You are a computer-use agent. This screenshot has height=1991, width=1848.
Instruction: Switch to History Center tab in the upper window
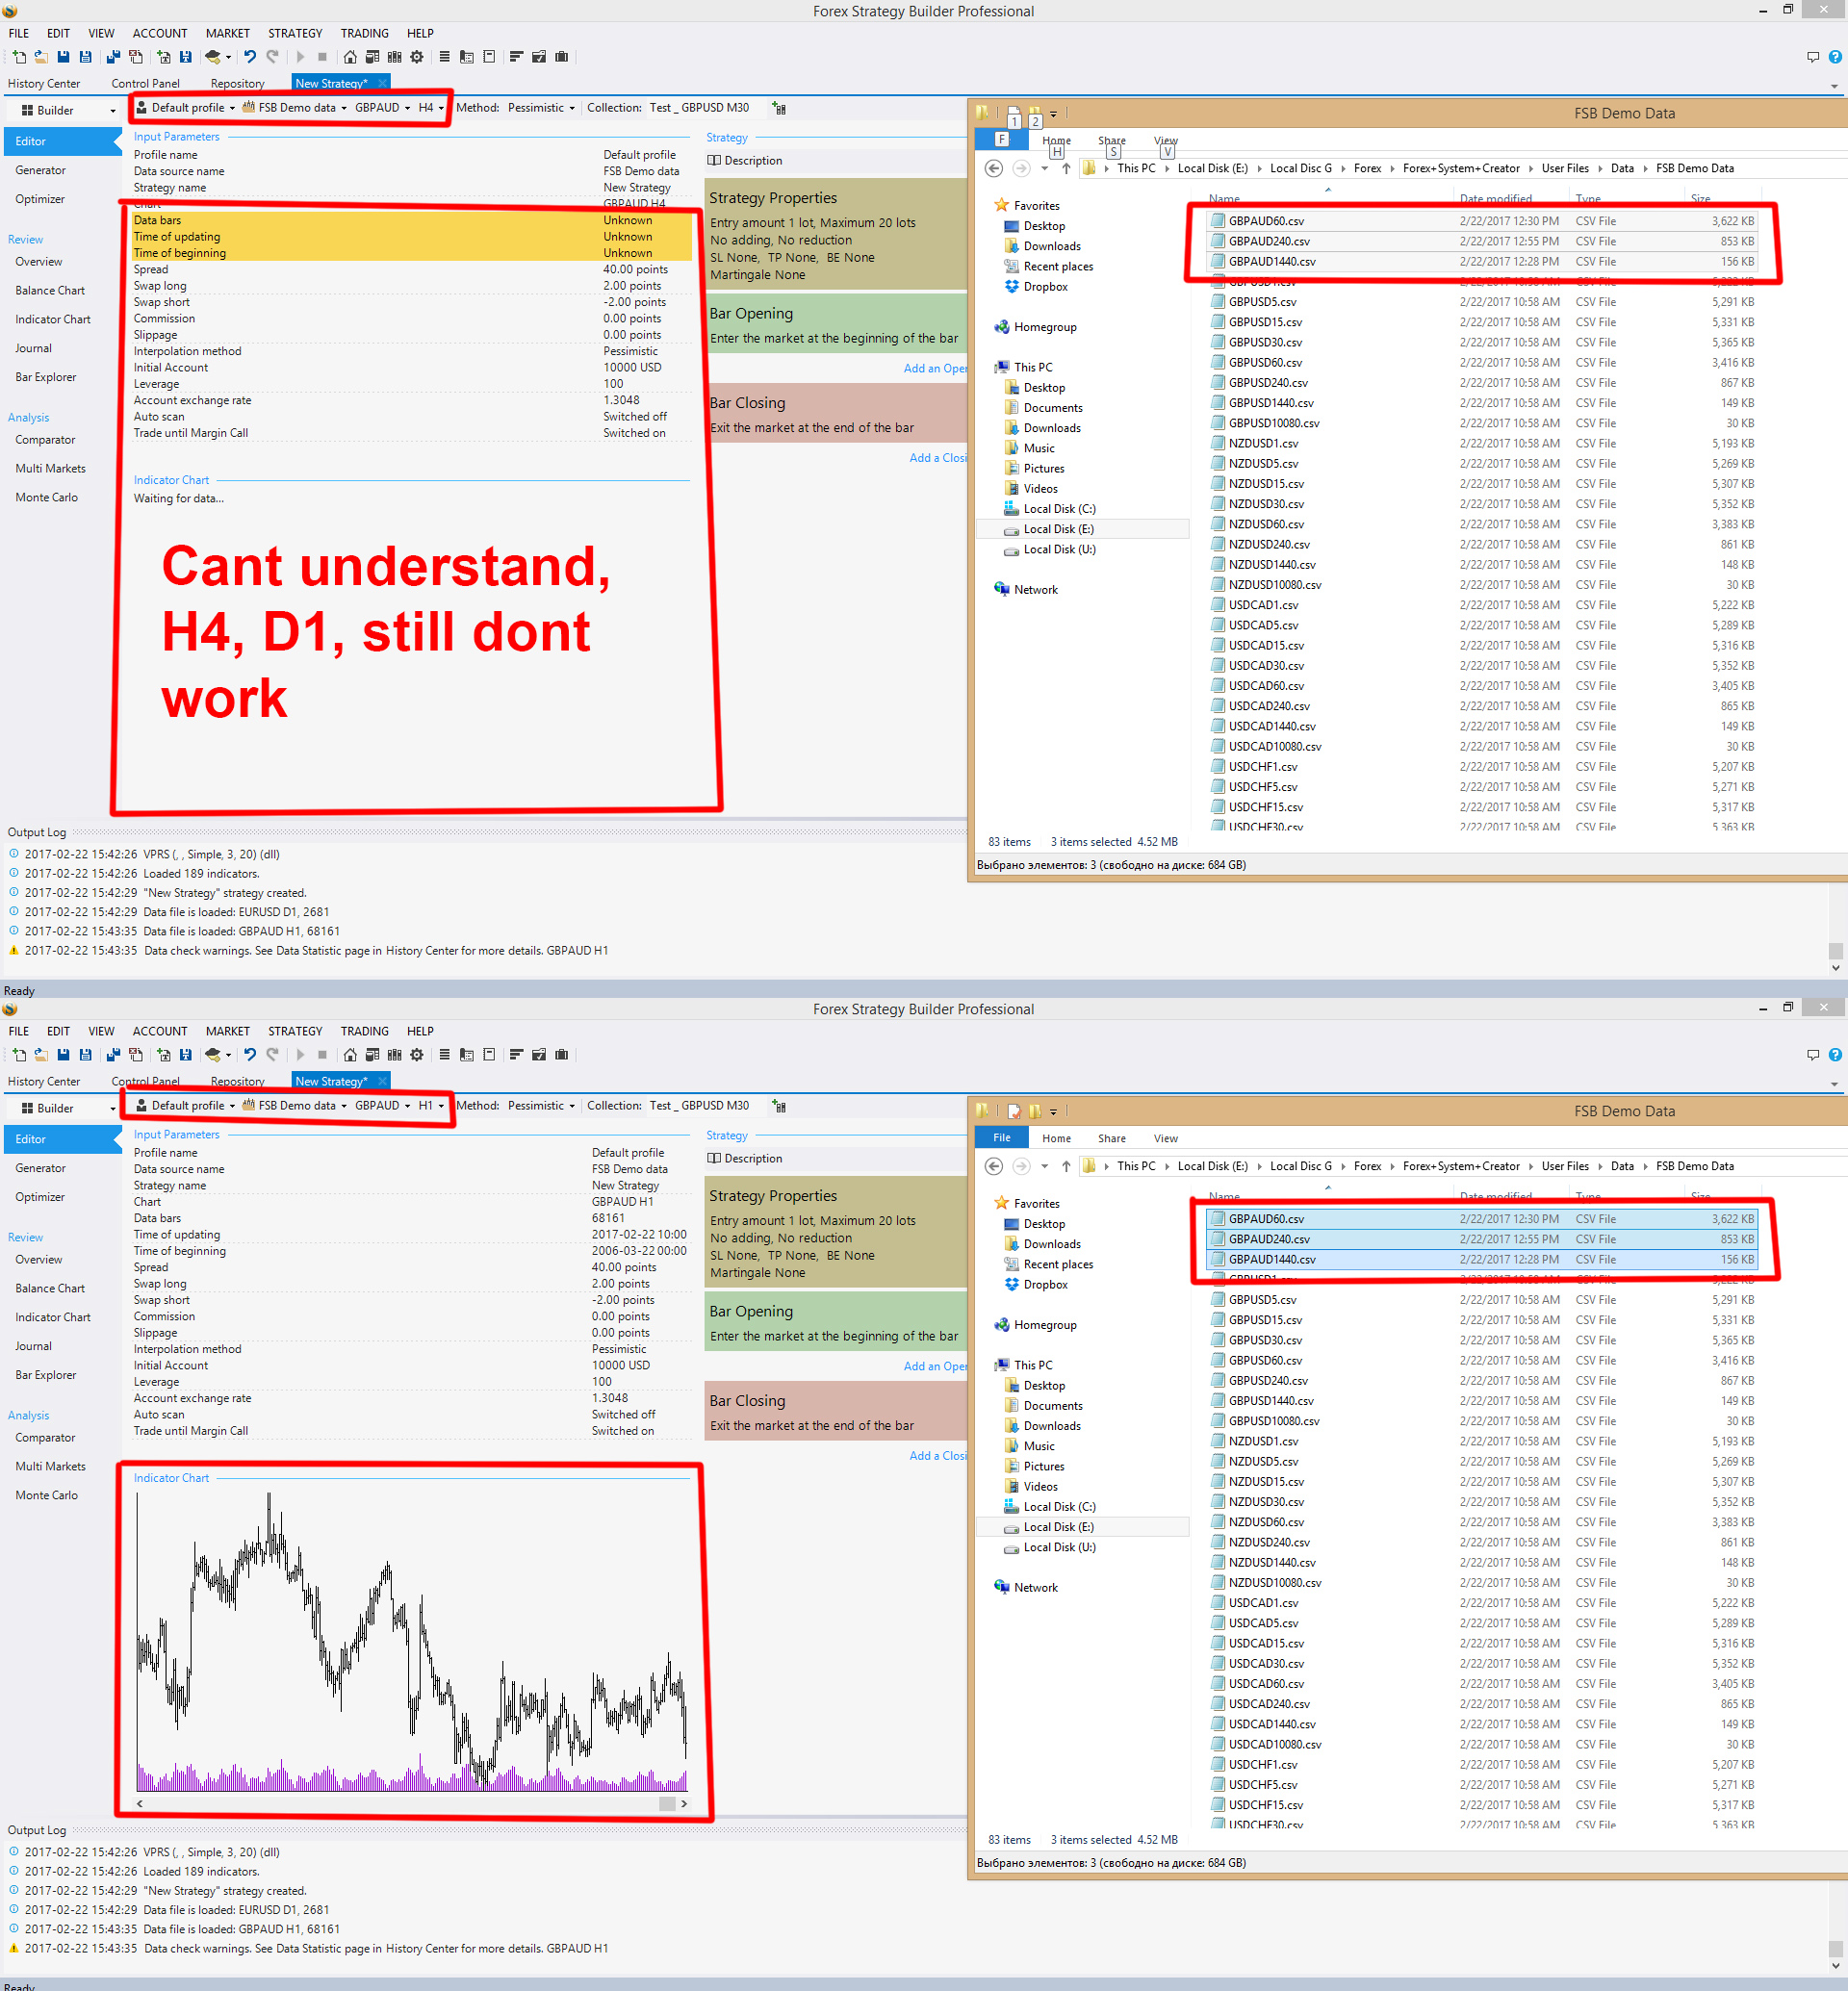click(44, 84)
